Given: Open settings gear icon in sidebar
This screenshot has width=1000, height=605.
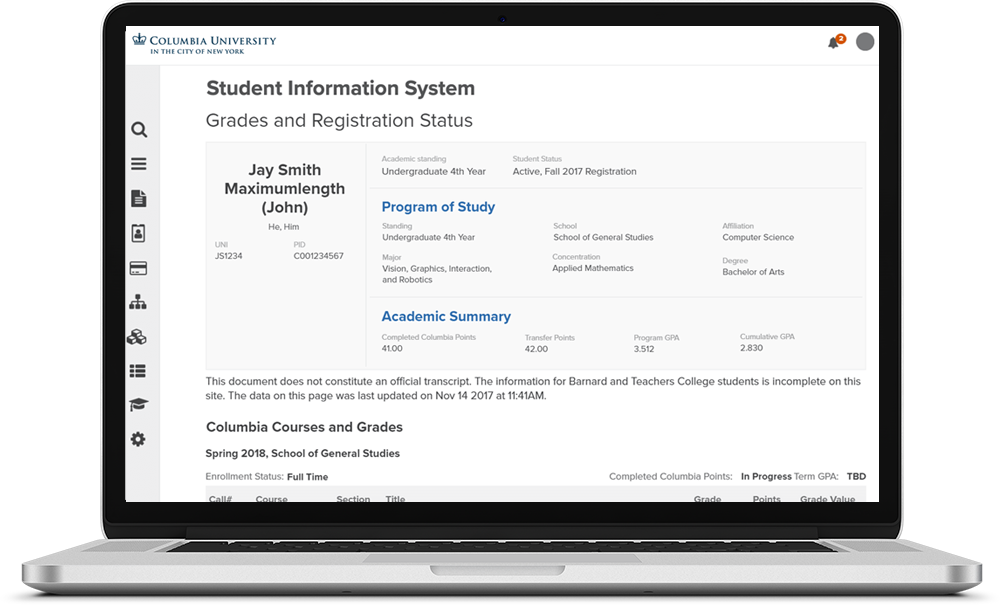Looking at the screenshot, I should (138, 439).
